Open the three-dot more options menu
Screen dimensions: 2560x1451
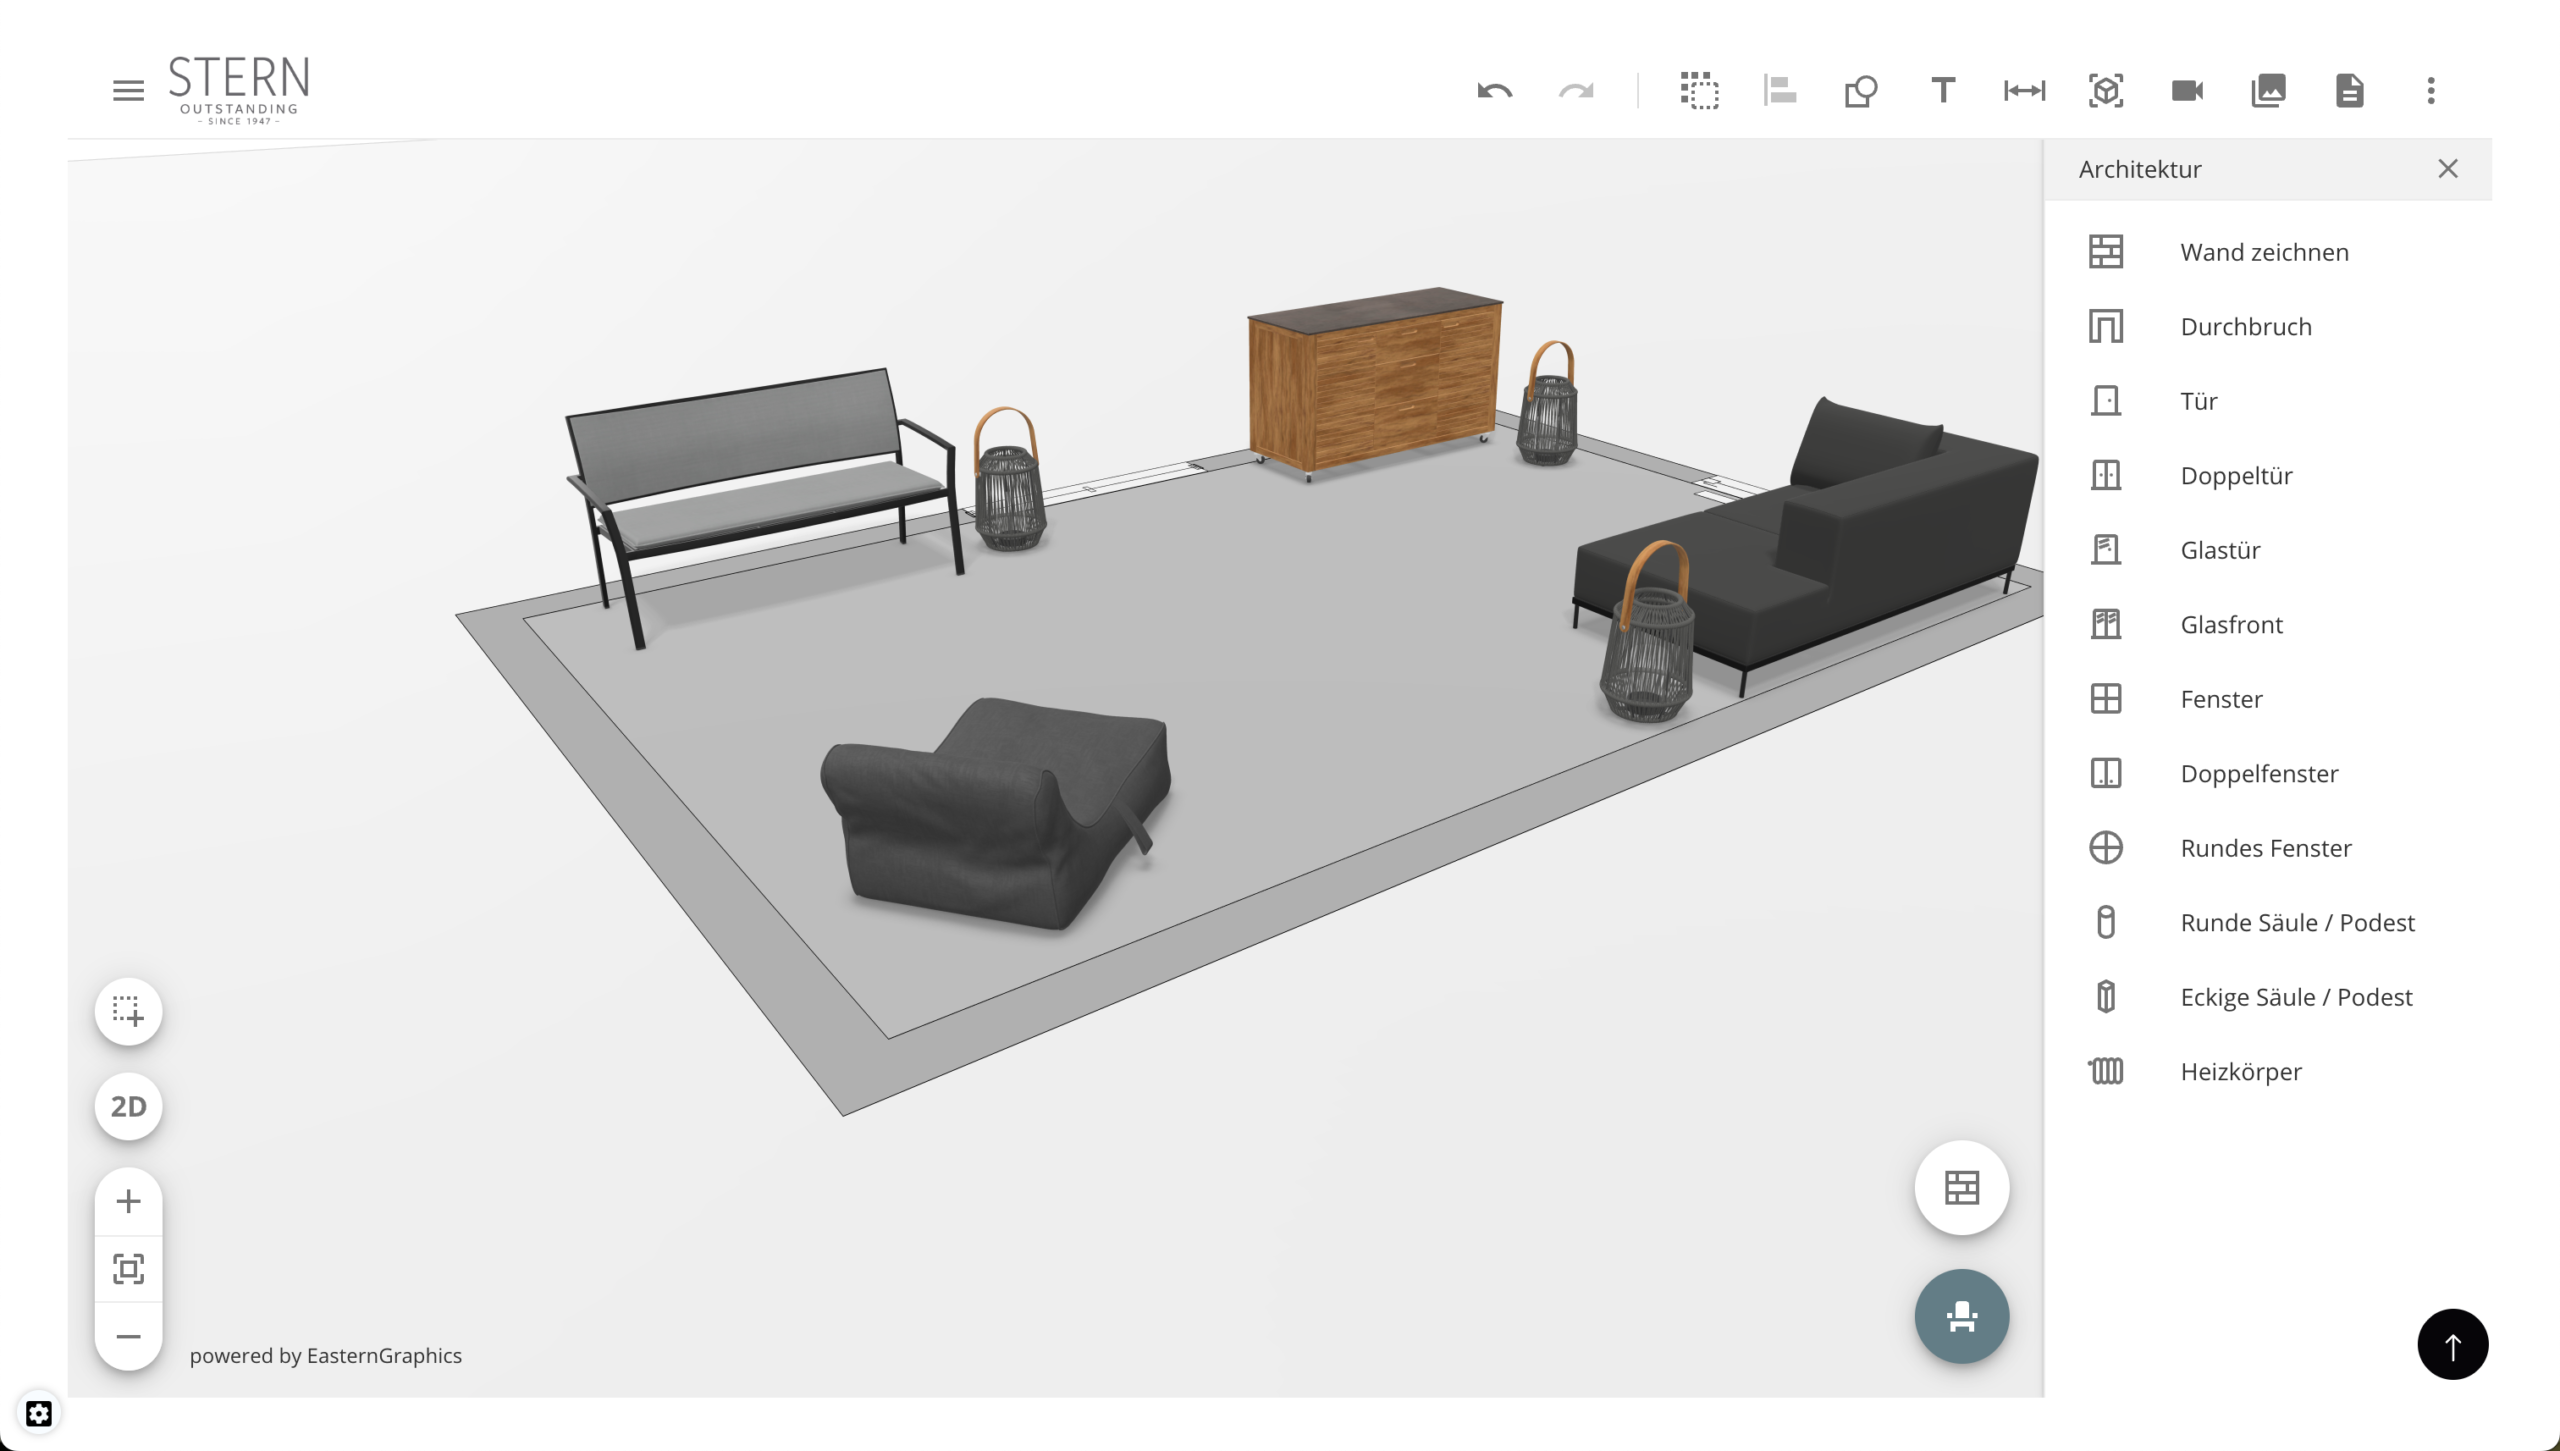pos(2431,91)
